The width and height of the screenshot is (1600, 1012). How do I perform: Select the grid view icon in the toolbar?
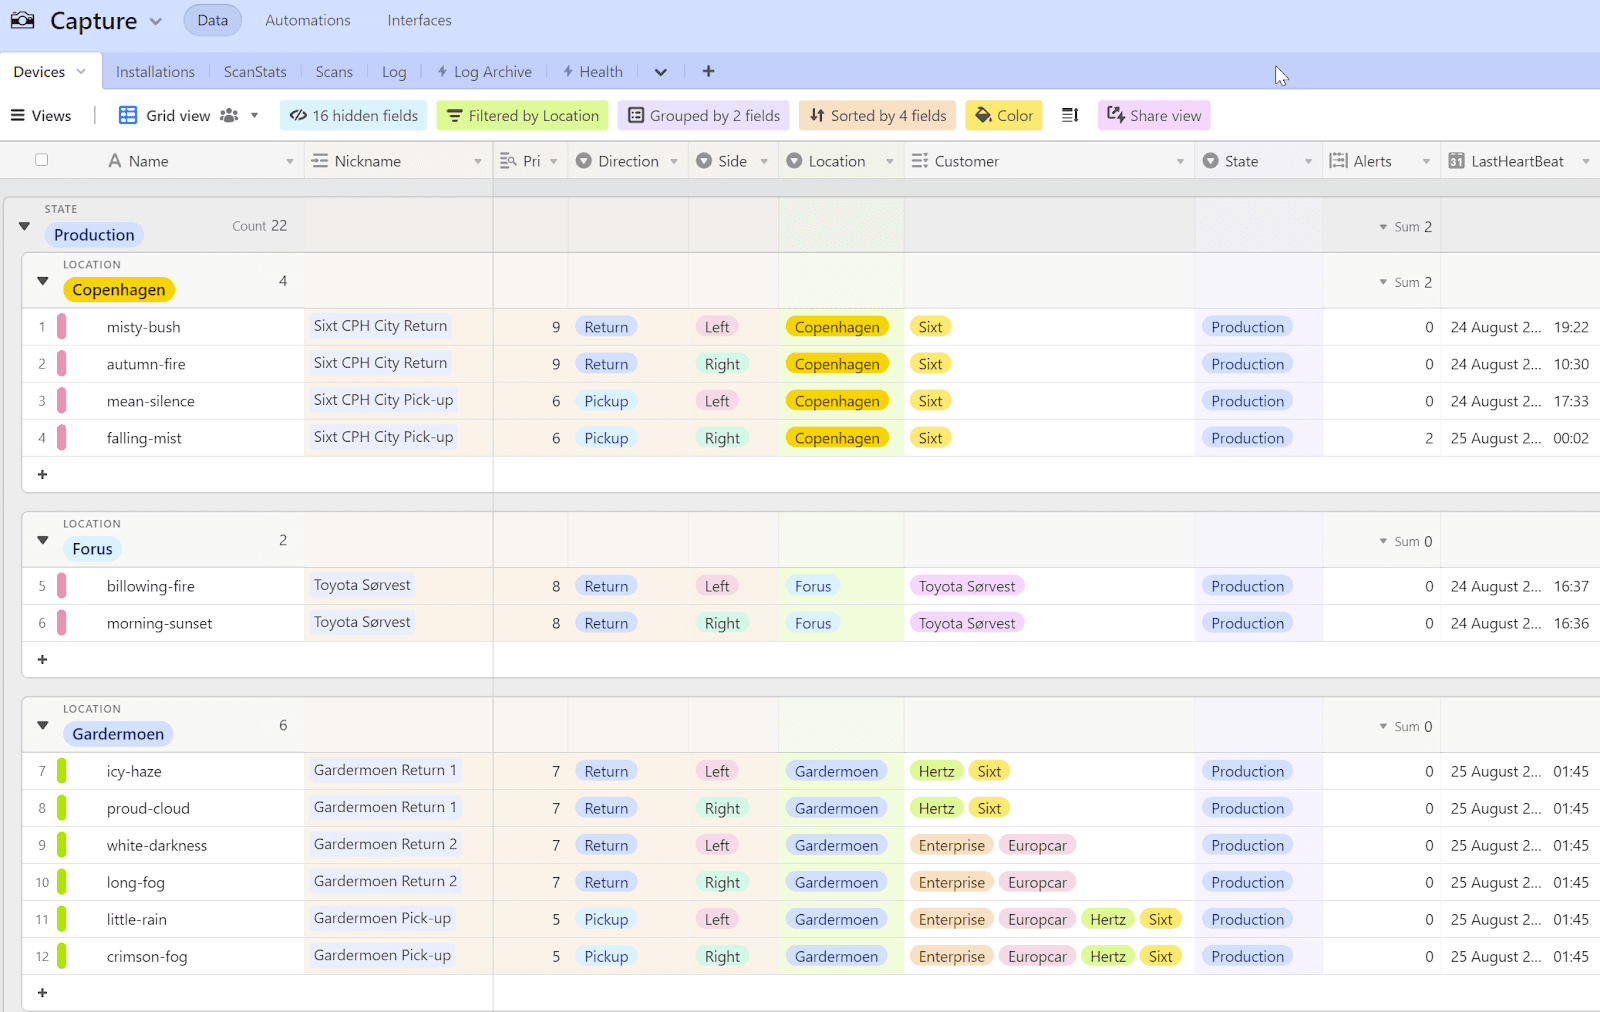pos(127,115)
